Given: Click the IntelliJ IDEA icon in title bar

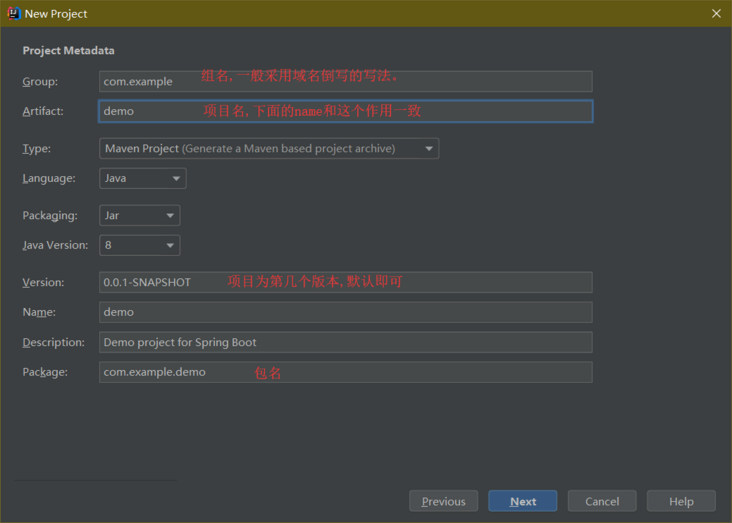Looking at the screenshot, I should 15,13.
